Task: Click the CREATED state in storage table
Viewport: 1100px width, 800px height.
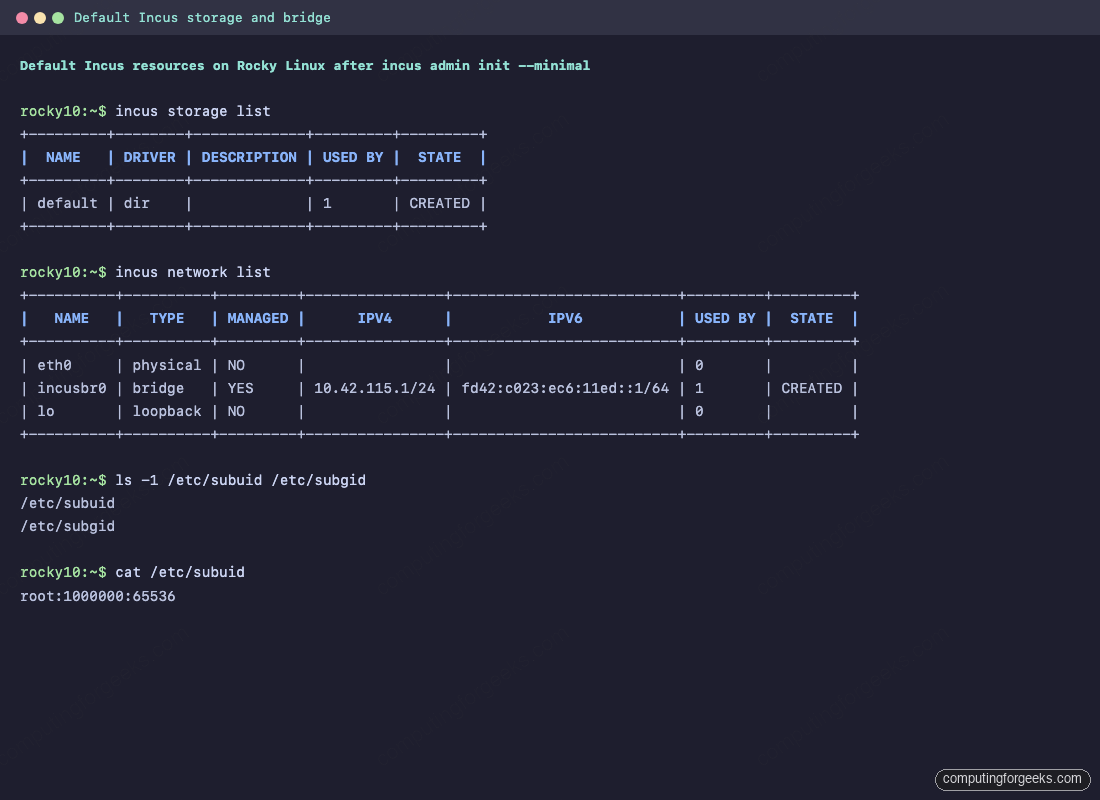Action: [x=439, y=203]
